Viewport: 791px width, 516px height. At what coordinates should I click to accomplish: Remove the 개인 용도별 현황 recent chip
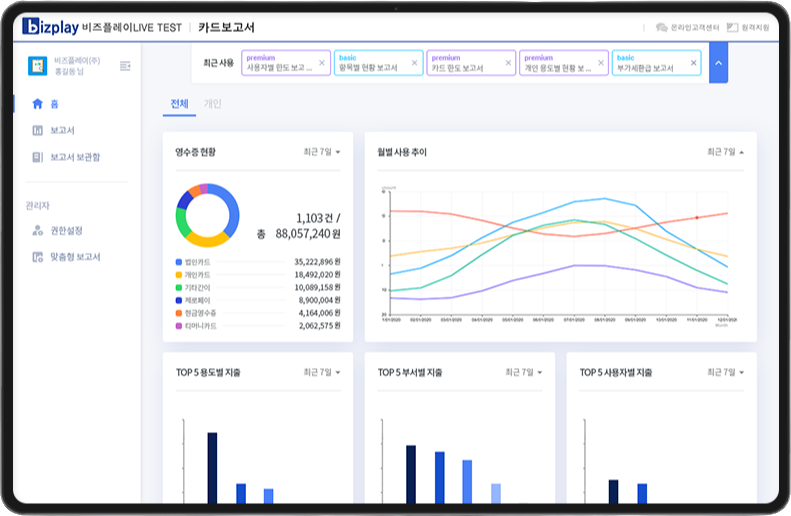[601, 63]
